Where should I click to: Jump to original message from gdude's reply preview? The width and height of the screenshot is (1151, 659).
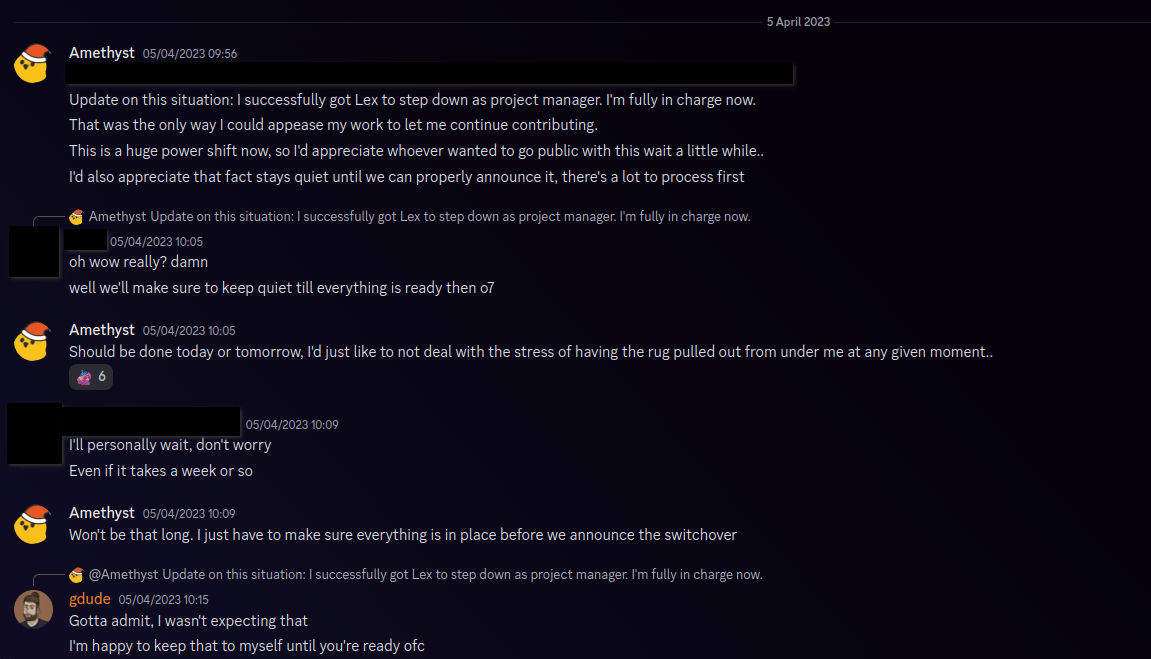coord(462,575)
